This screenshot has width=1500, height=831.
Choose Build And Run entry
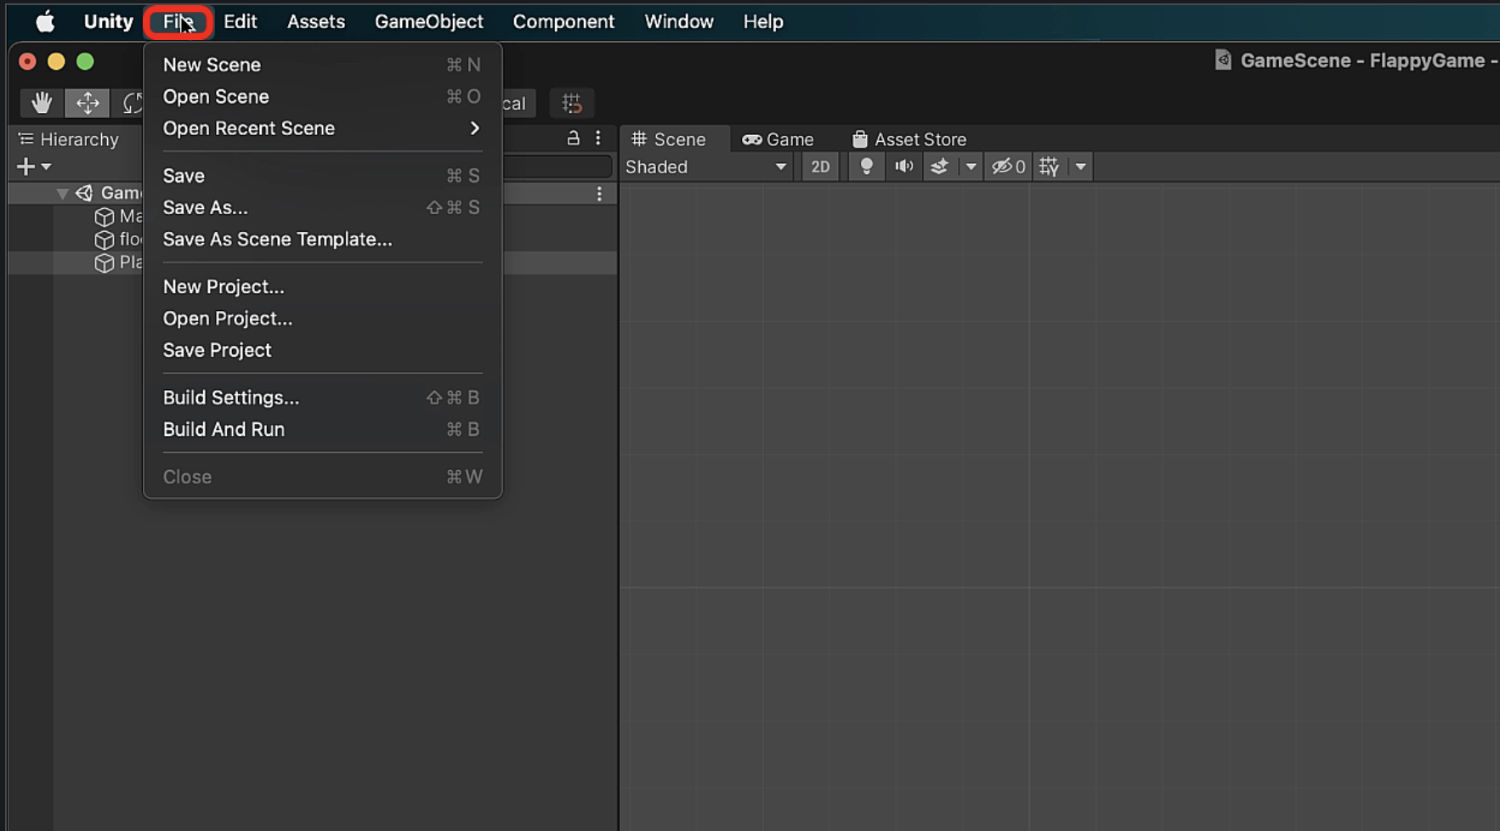click(x=322, y=430)
